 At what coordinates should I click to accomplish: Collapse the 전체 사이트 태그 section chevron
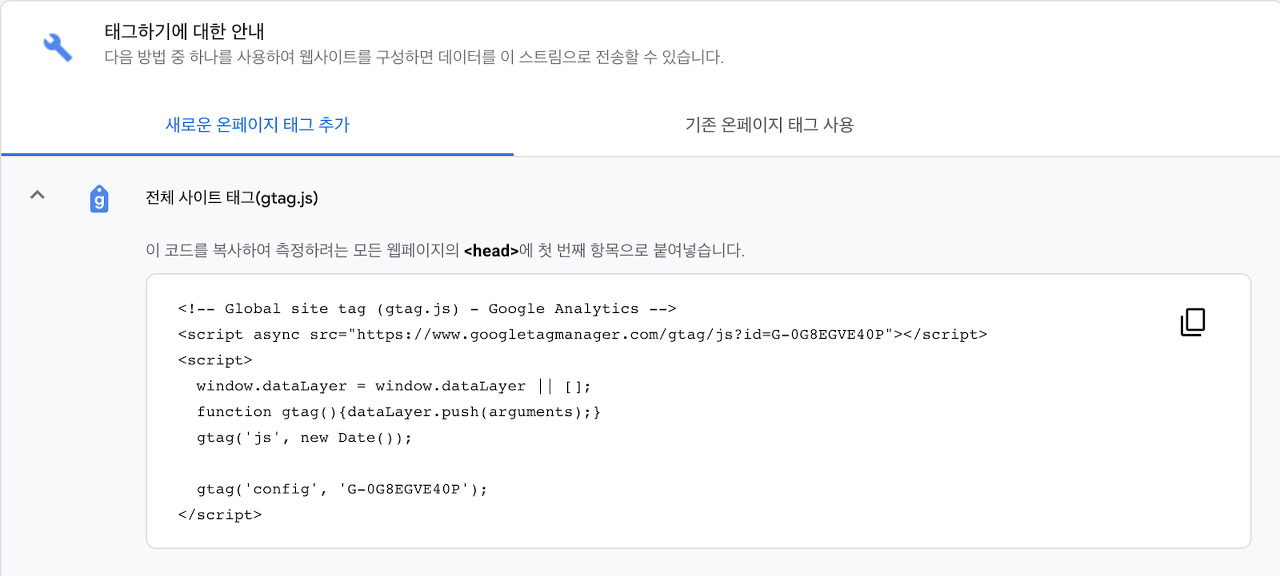(37, 195)
